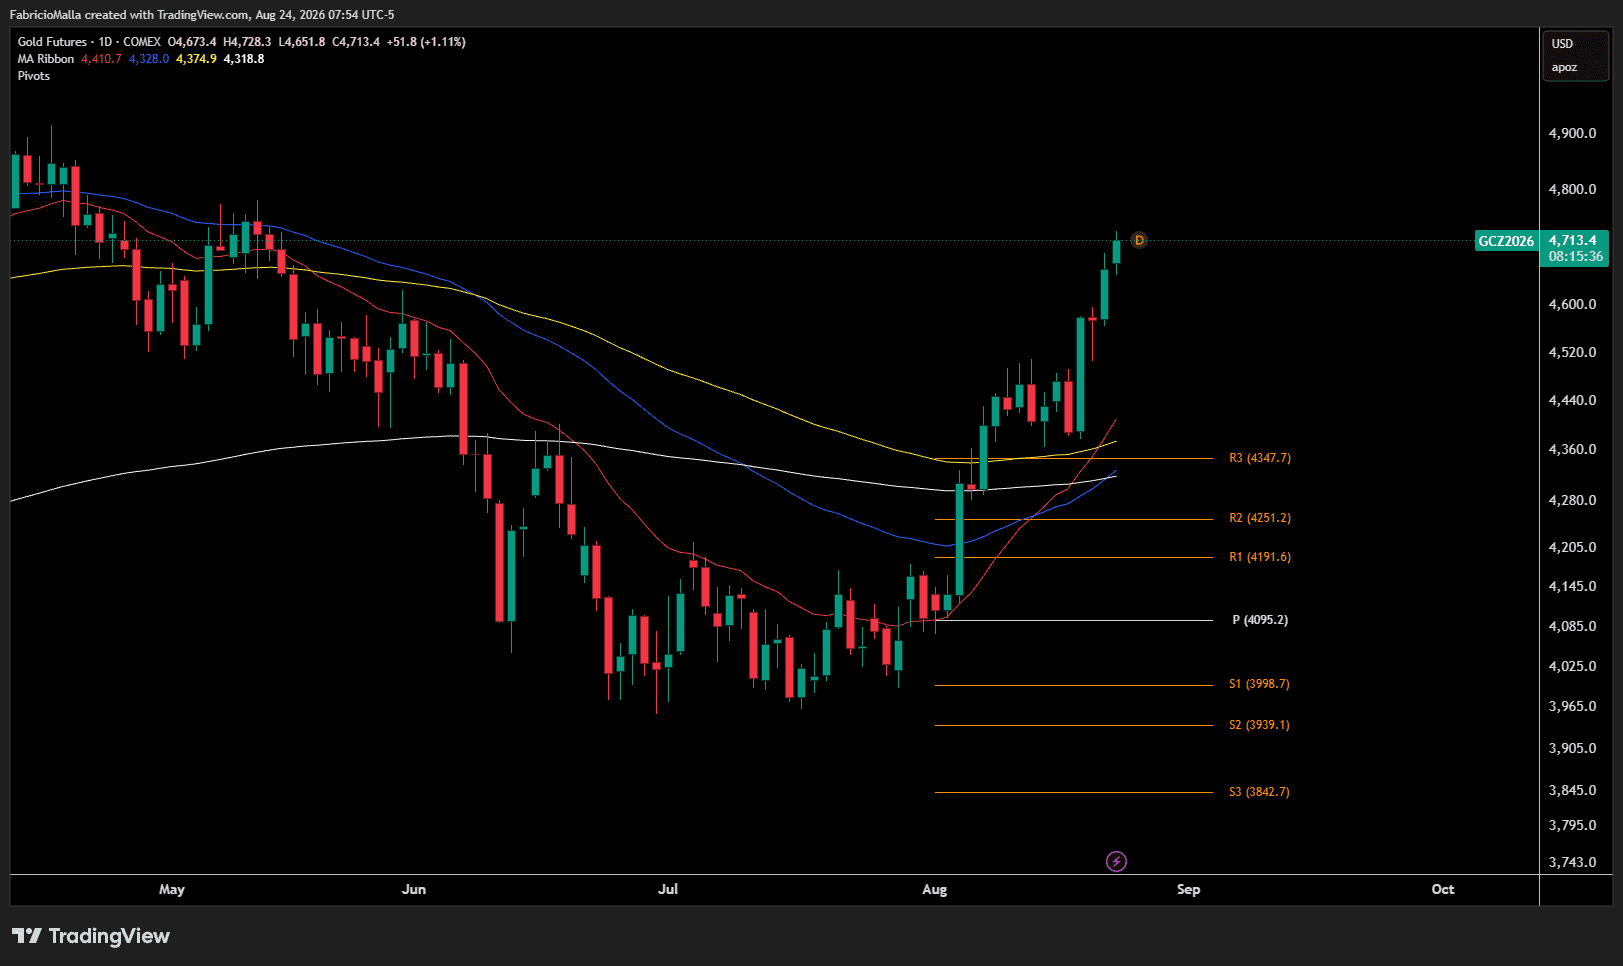Click the 4,800.0 price axis label
Viewport: 1623px width, 966px height.
[x=1573, y=189]
